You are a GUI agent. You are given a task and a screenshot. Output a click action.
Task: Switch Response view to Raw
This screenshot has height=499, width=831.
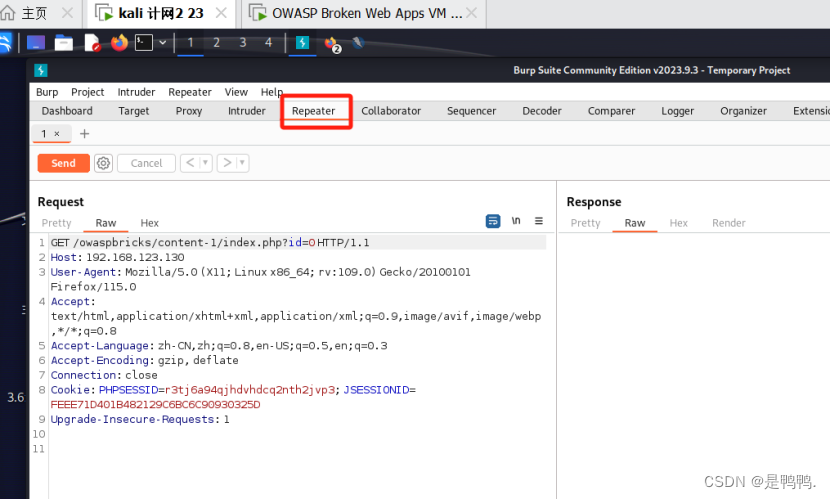point(634,223)
